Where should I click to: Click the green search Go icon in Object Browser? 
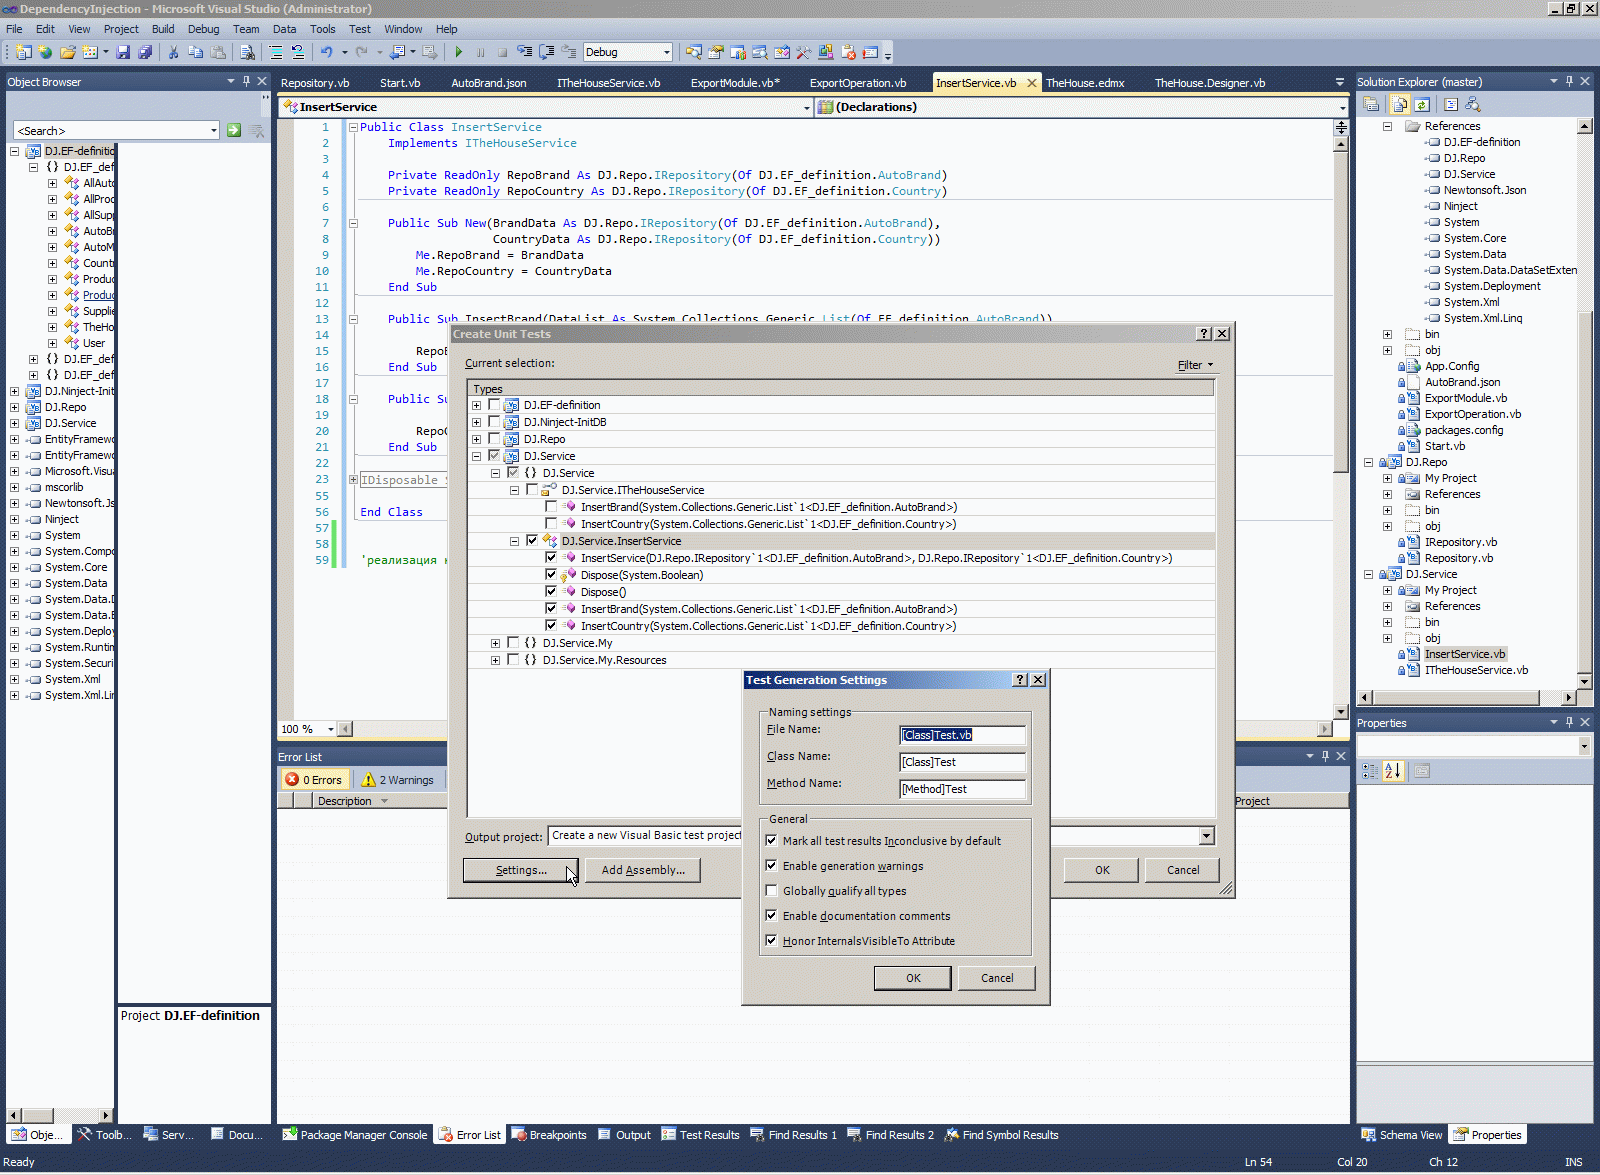point(234,130)
